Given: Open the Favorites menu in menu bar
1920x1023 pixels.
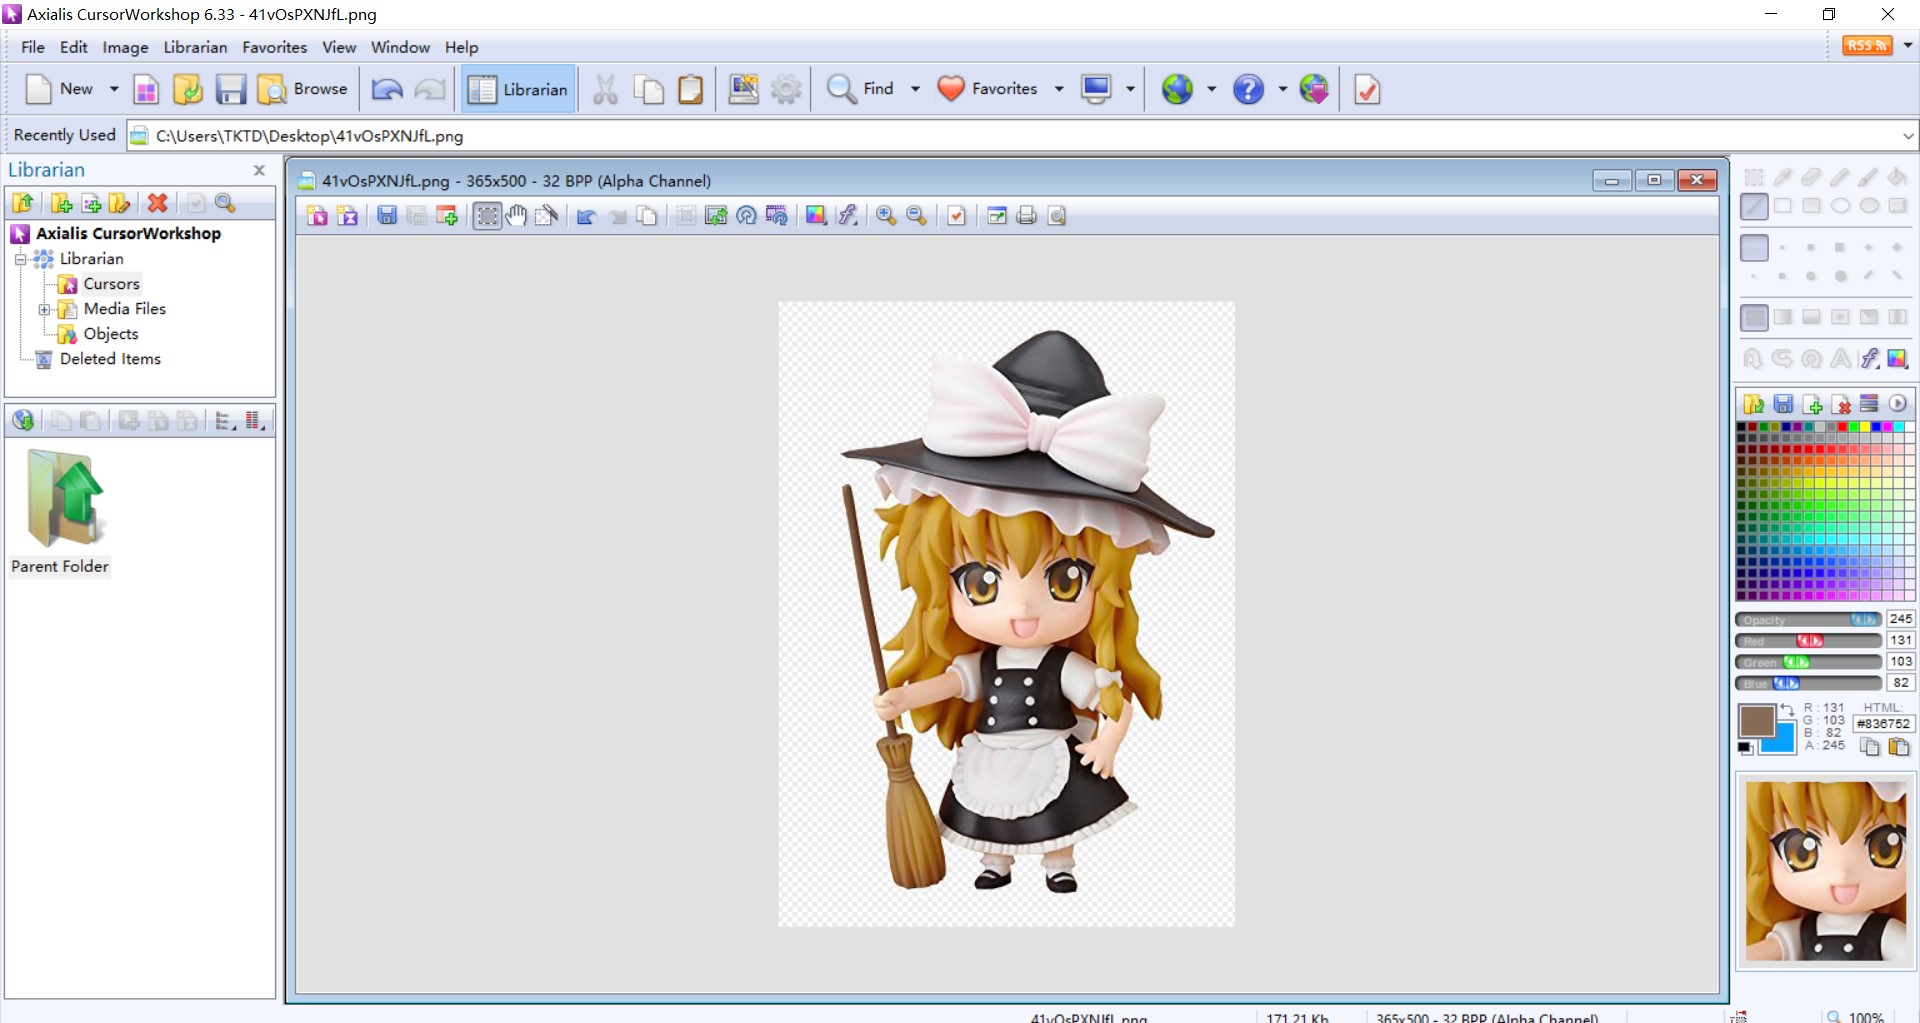Looking at the screenshot, I should tap(274, 47).
